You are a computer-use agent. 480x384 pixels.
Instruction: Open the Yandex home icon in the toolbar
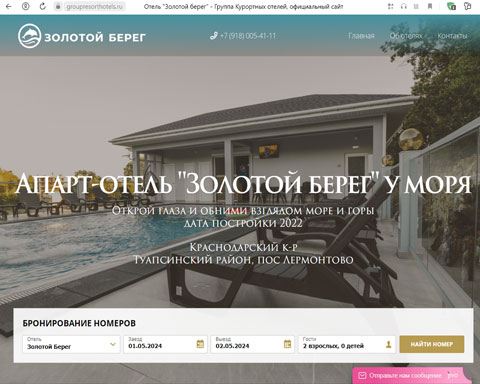click(26, 6)
